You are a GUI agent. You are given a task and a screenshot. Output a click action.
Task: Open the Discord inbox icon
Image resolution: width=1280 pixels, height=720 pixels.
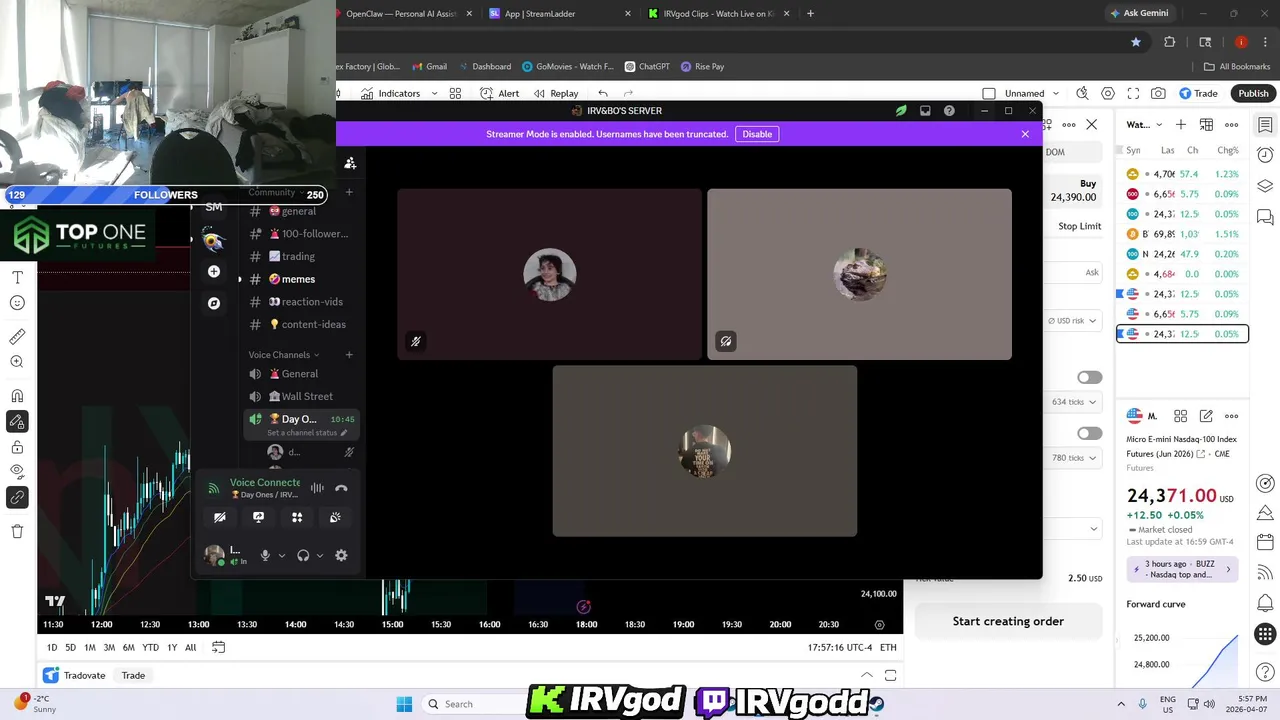tap(925, 111)
